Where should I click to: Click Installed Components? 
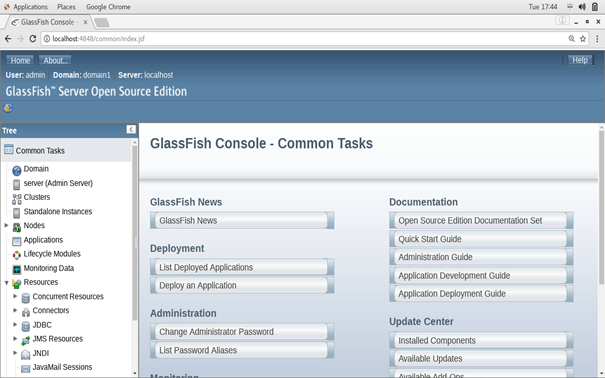point(481,341)
